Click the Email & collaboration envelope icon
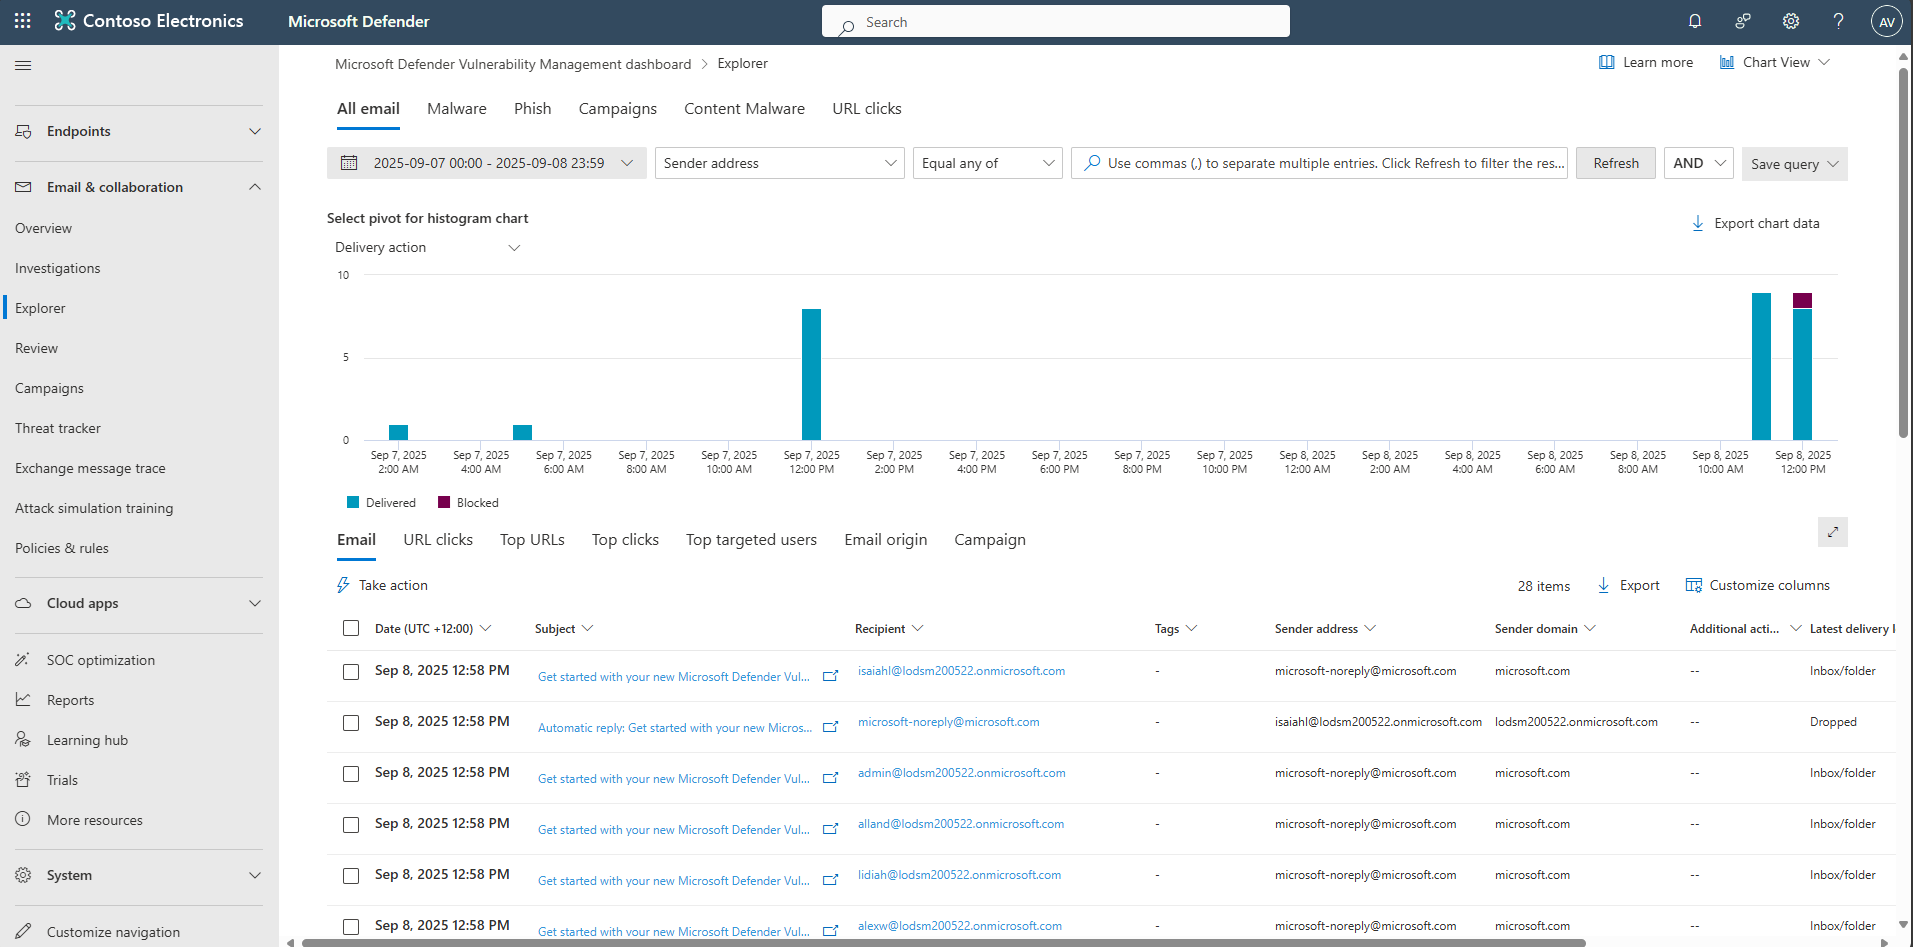Image resolution: width=1913 pixels, height=947 pixels. click(x=23, y=187)
